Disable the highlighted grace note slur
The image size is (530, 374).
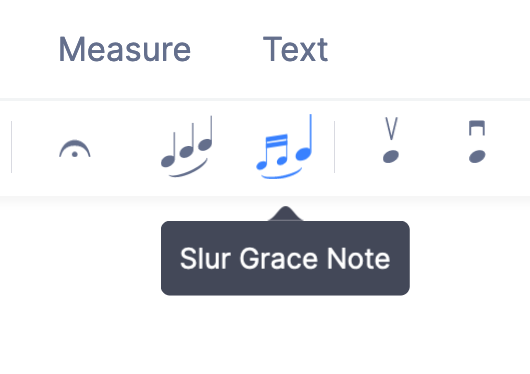[x=284, y=146]
